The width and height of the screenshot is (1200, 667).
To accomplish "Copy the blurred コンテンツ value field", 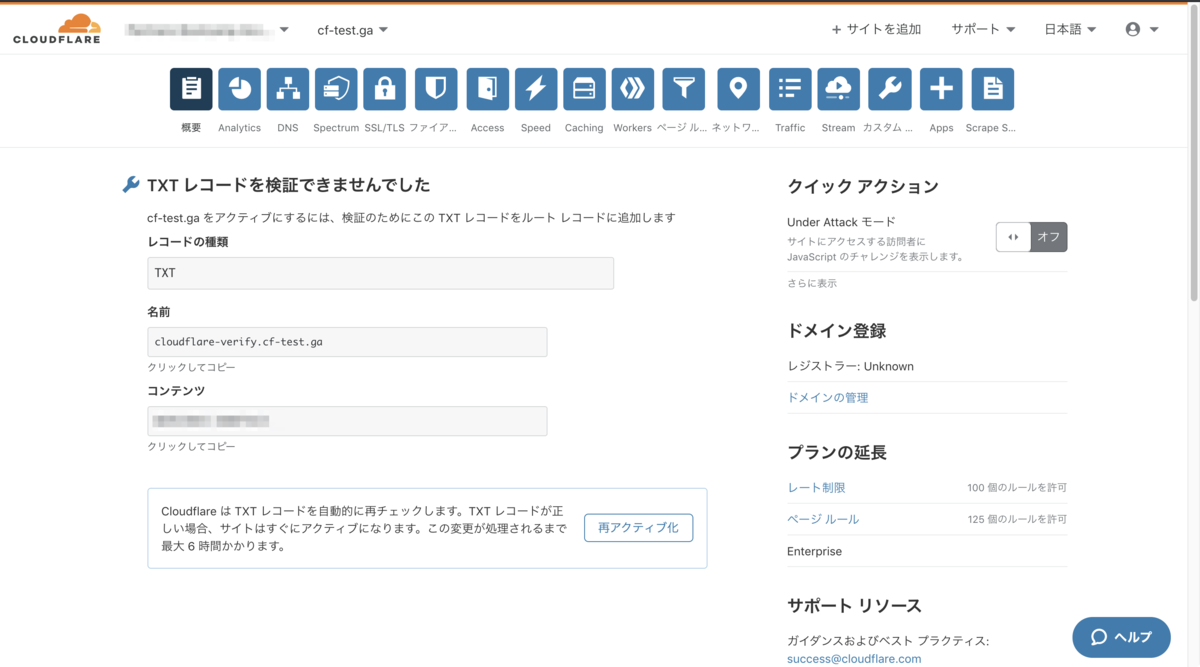I will tap(347, 421).
